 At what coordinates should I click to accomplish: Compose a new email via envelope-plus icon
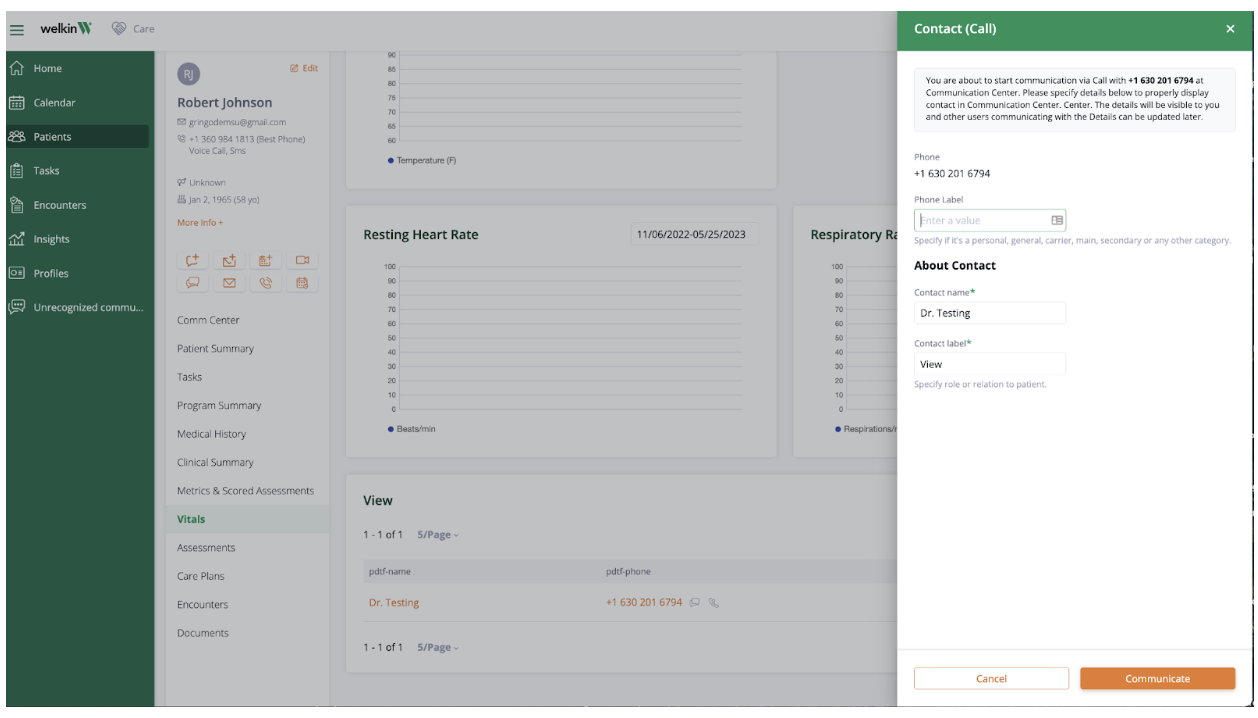[228, 260]
